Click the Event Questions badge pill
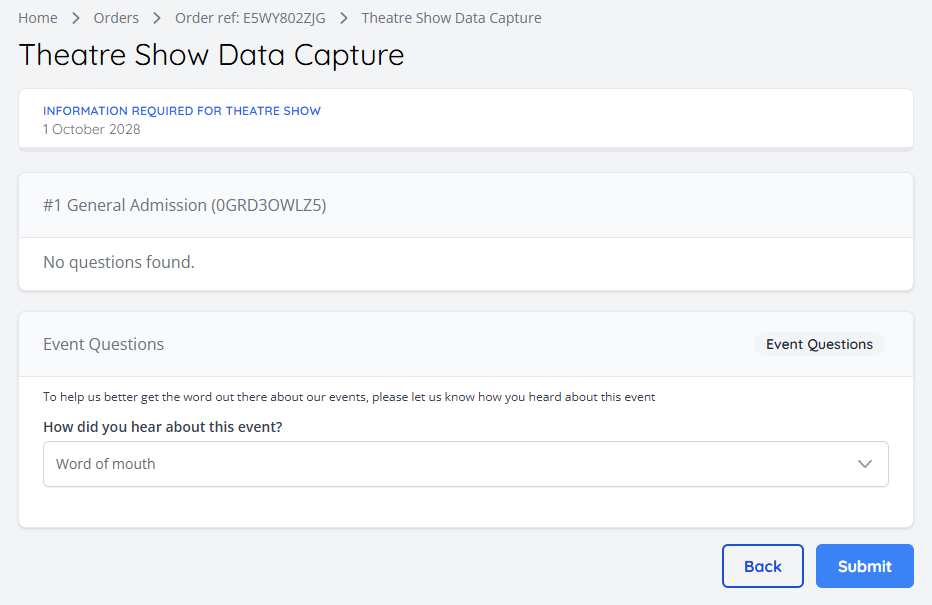932x605 pixels. [x=819, y=344]
